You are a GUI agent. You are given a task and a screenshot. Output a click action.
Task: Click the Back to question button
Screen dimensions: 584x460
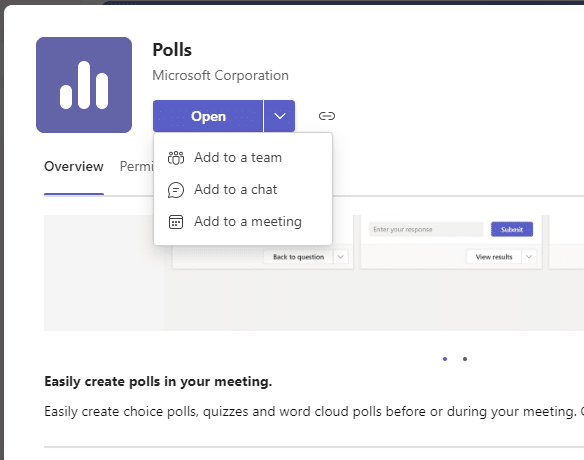coord(298,257)
